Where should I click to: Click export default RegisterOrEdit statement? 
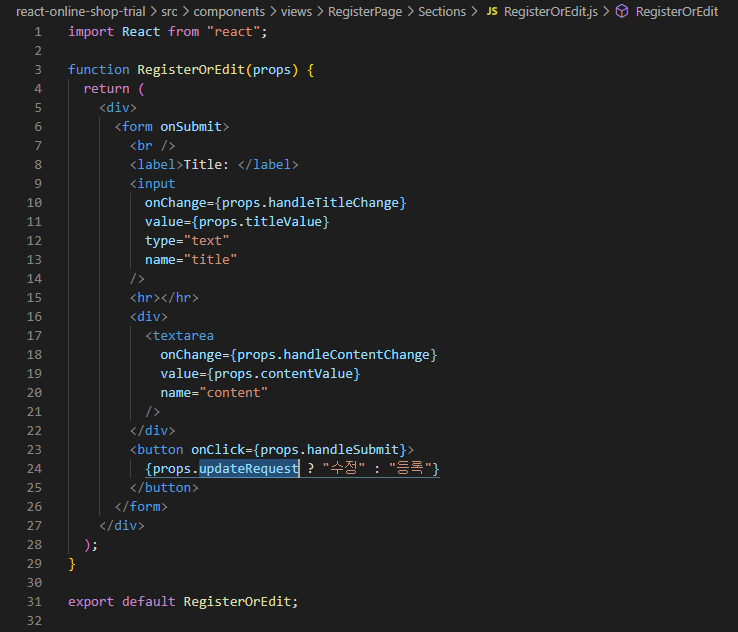[183, 602]
